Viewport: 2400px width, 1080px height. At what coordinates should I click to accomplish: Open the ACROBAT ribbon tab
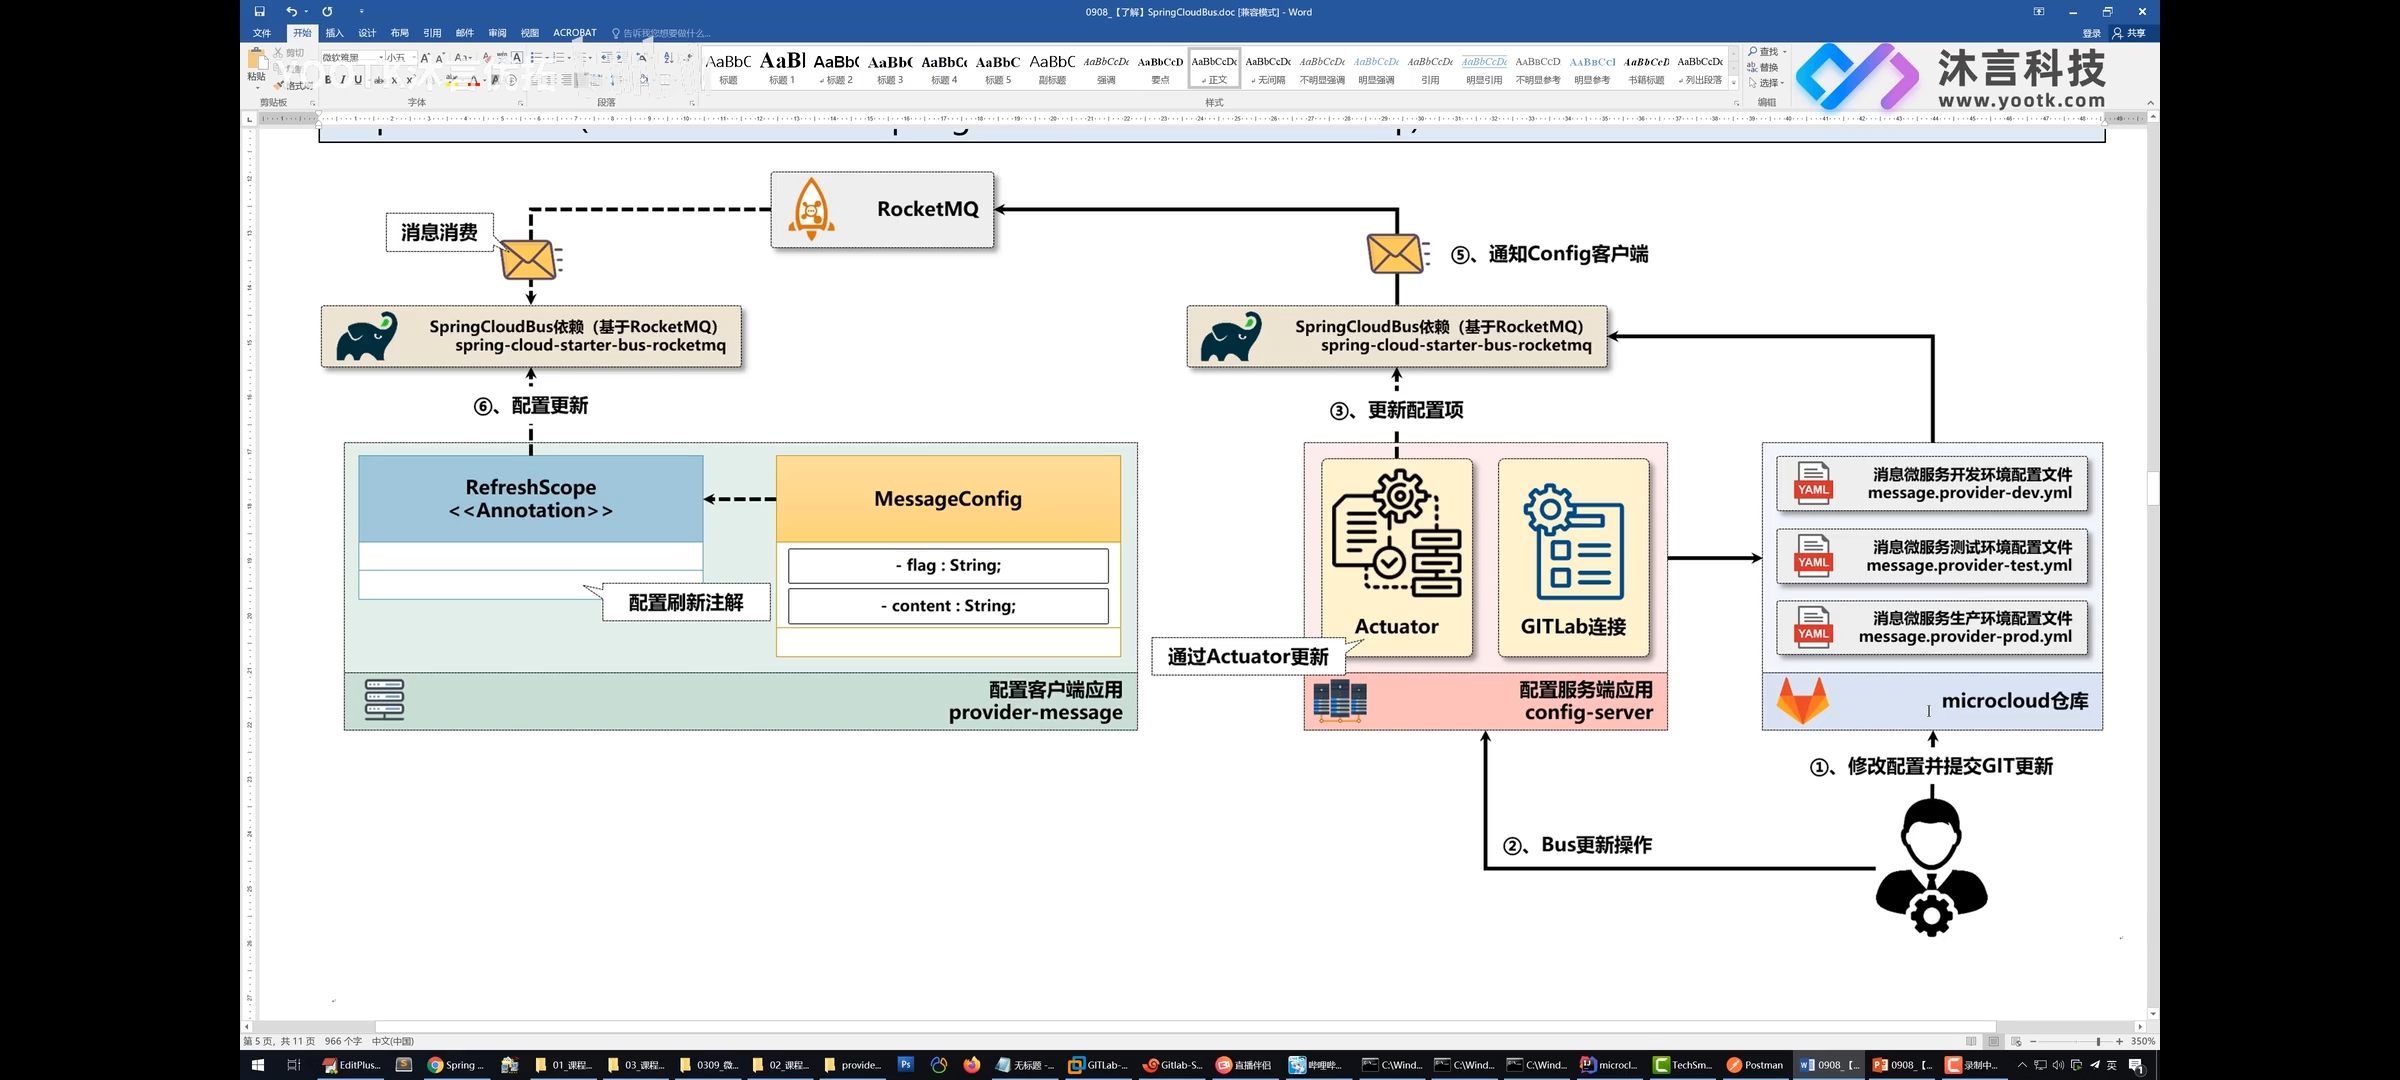[x=575, y=33]
